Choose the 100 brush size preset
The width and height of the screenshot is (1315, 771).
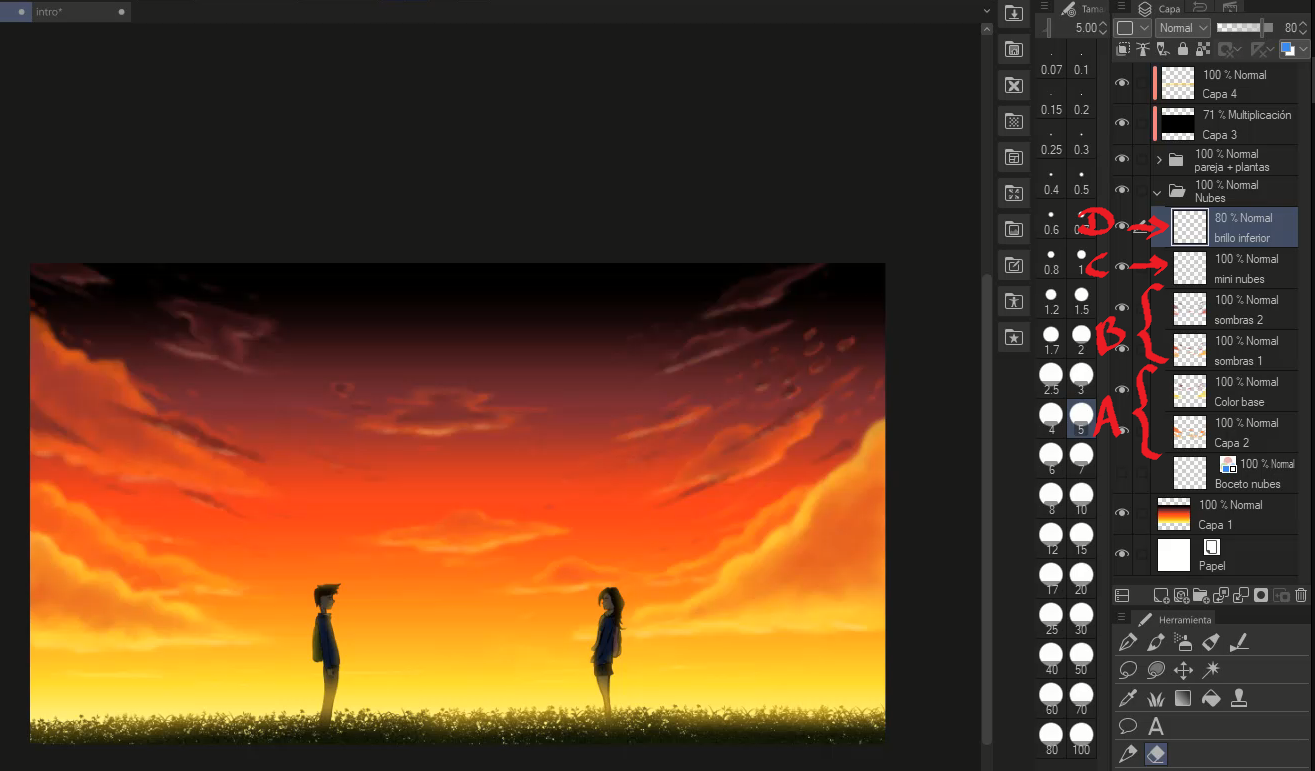click(x=1081, y=741)
